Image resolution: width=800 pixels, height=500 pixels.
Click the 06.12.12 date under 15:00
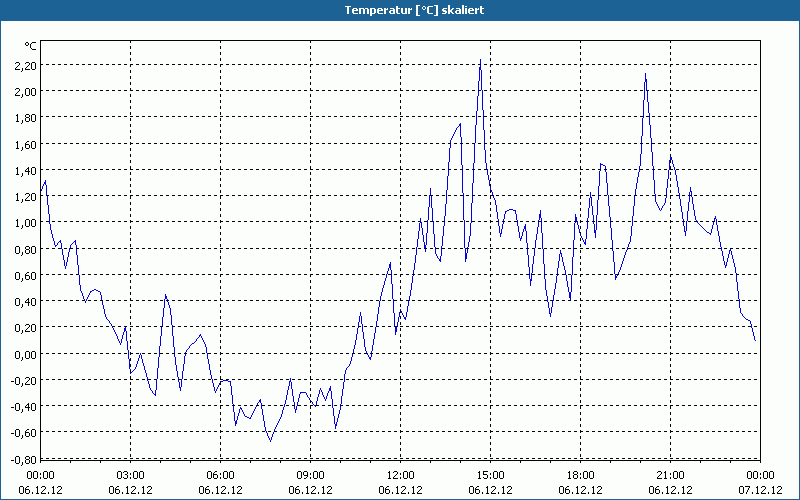pyautogui.click(x=490, y=490)
